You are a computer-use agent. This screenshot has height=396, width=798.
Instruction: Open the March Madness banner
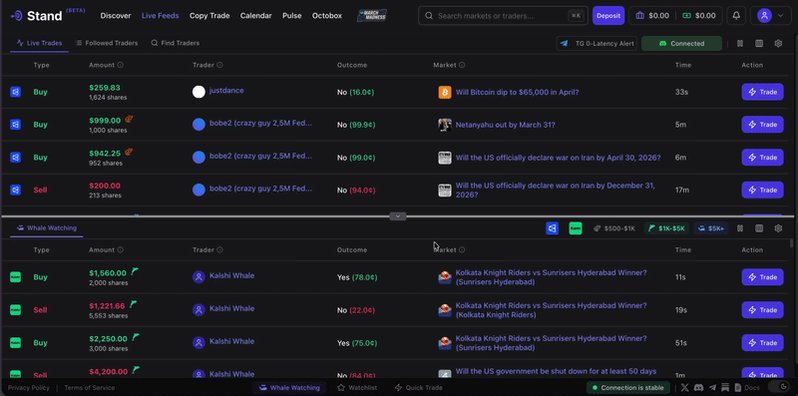click(372, 16)
